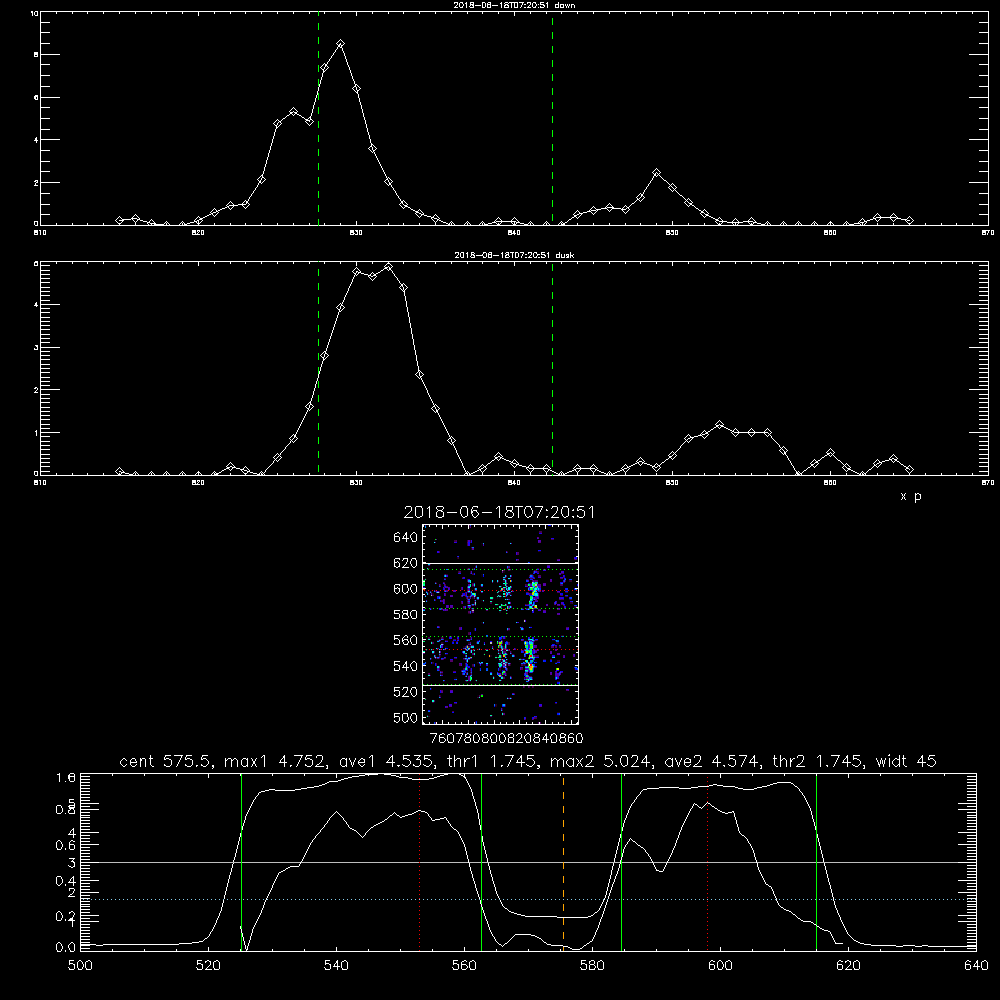This screenshot has width=1000, height=1000.
Task: Click the "ave1 4.535" value in the stats line
Action: pyautogui.click(x=387, y=761)
